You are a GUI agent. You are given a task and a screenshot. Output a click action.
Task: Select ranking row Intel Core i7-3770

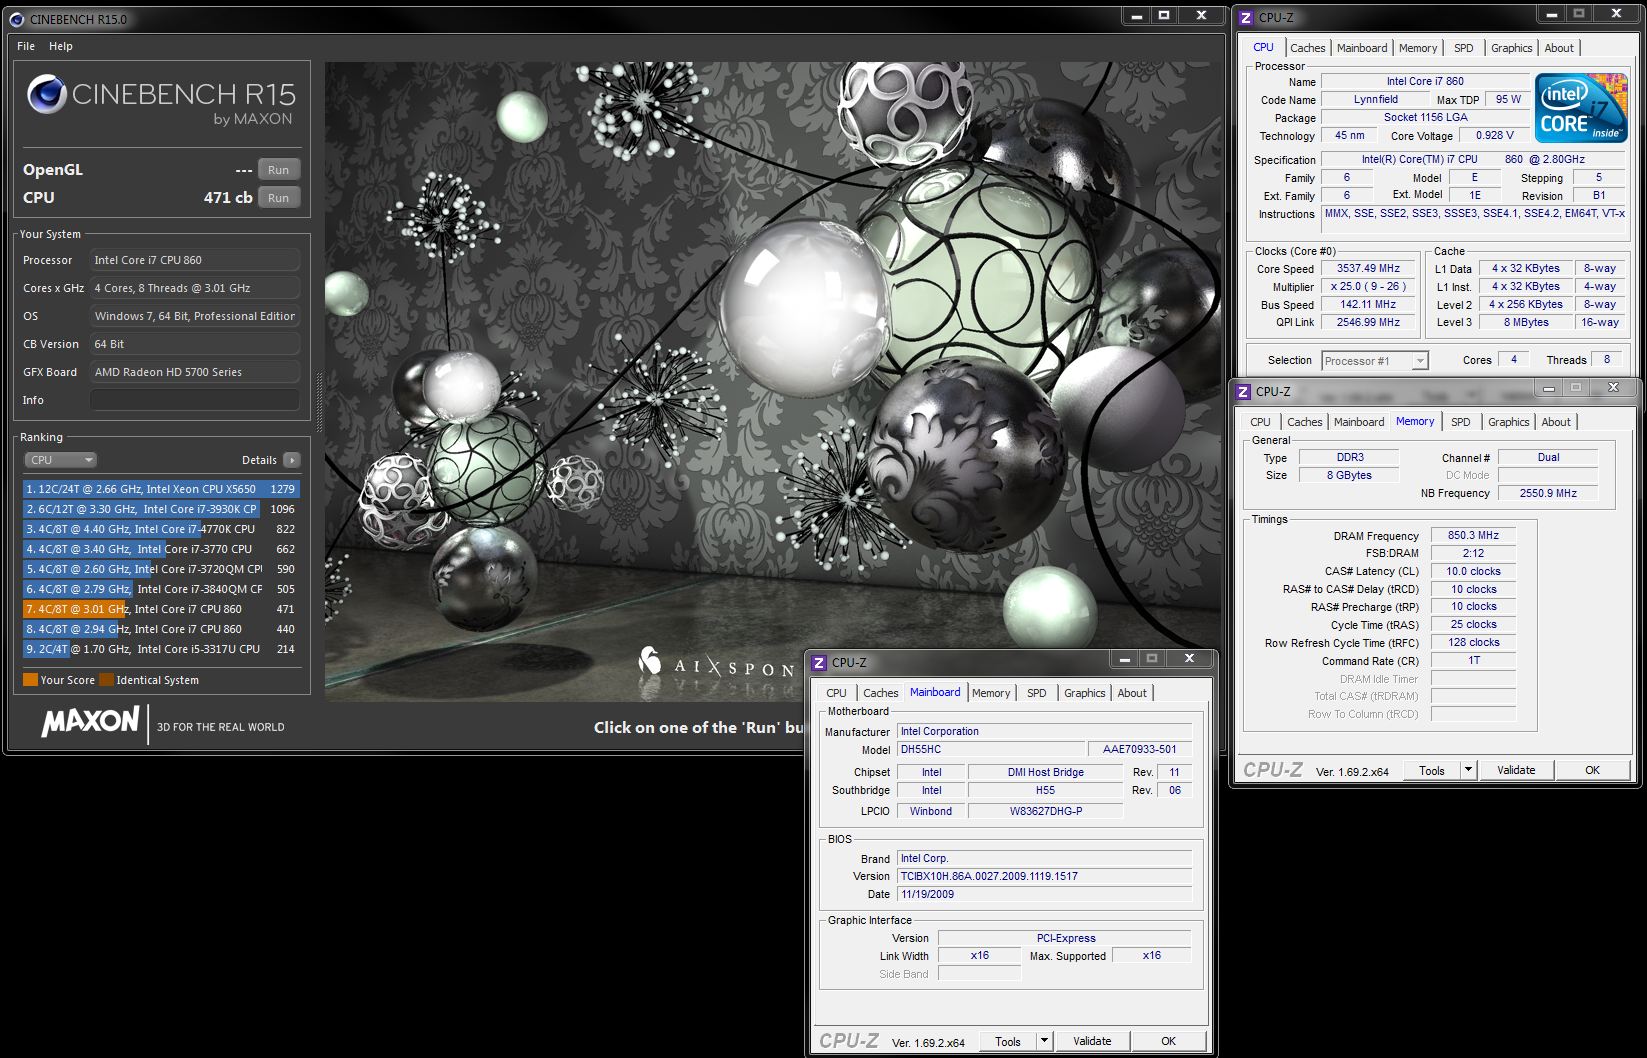[161, 549]
